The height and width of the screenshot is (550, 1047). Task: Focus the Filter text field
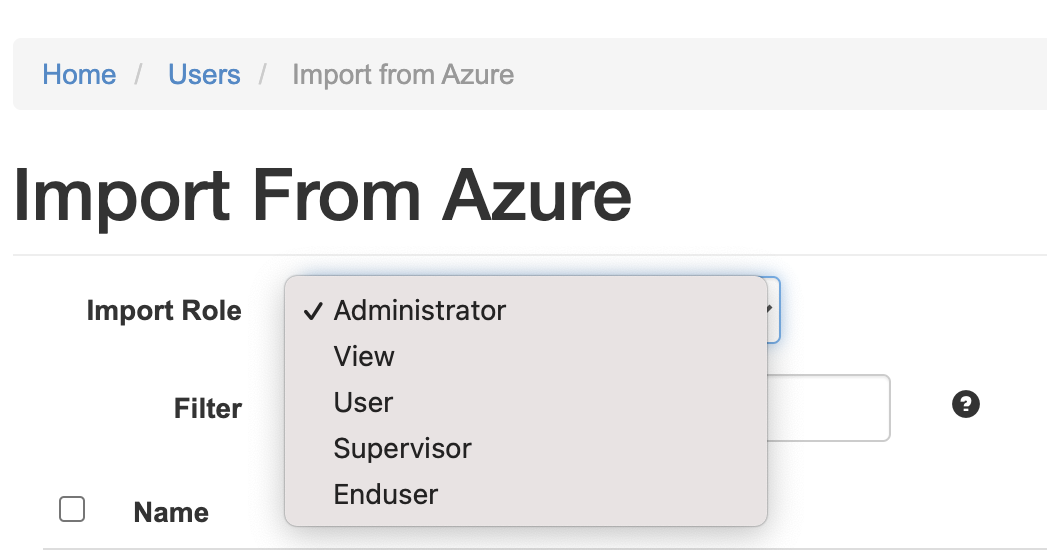(828, 408)
